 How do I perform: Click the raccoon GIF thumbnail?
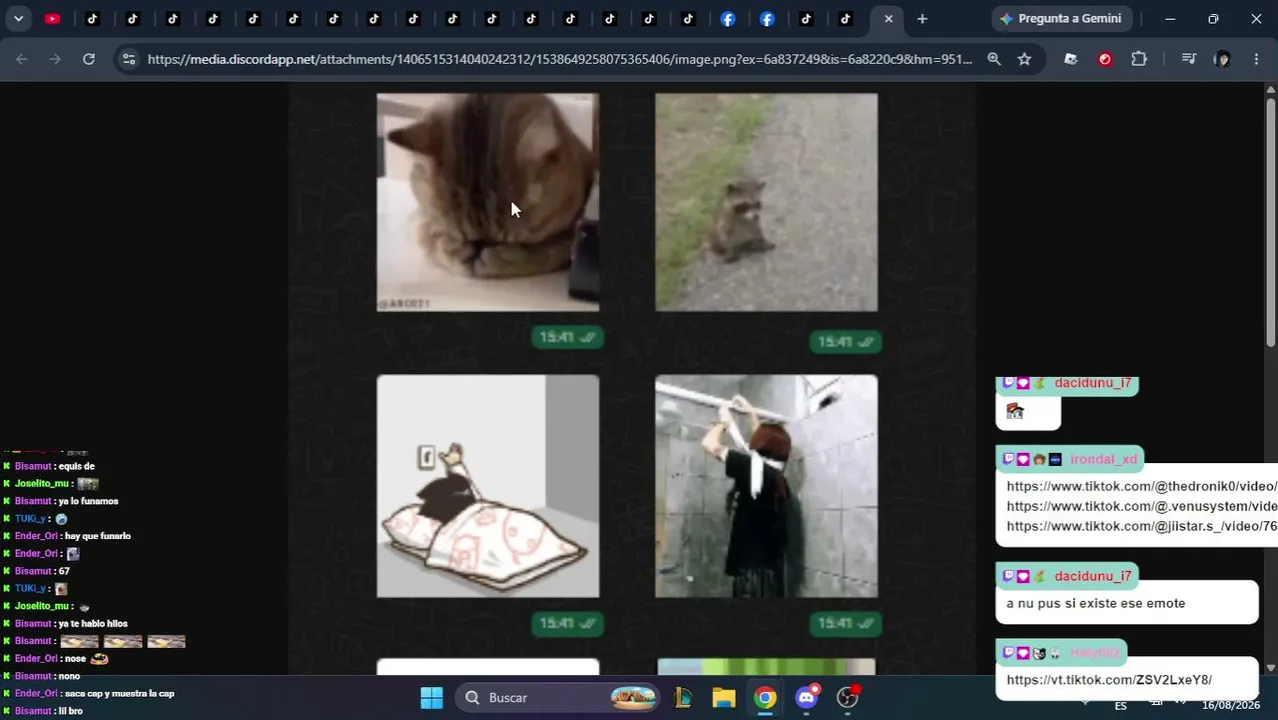(x=766, y=202)
